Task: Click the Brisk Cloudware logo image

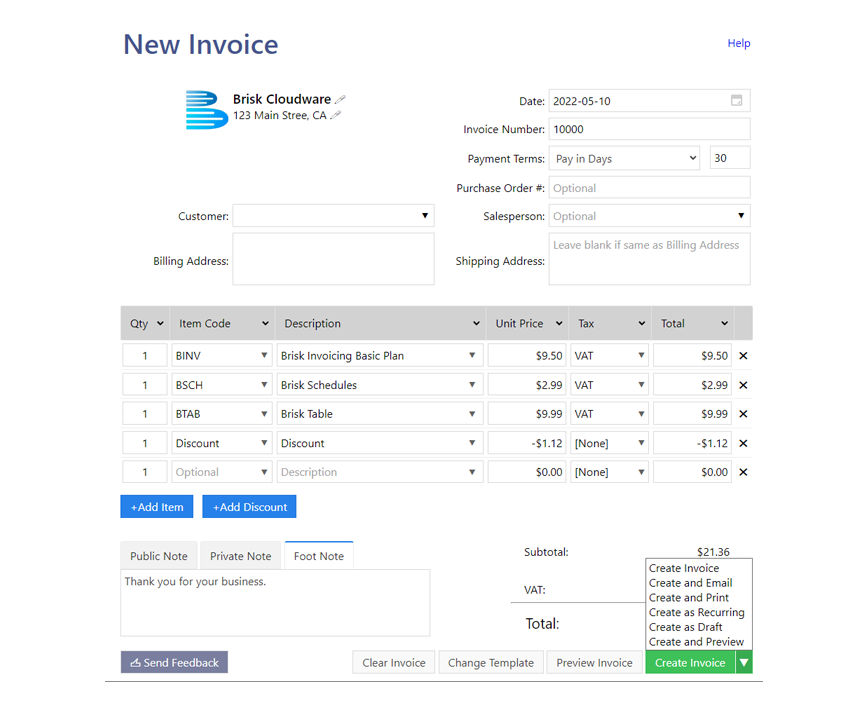Action: (206, 110)
